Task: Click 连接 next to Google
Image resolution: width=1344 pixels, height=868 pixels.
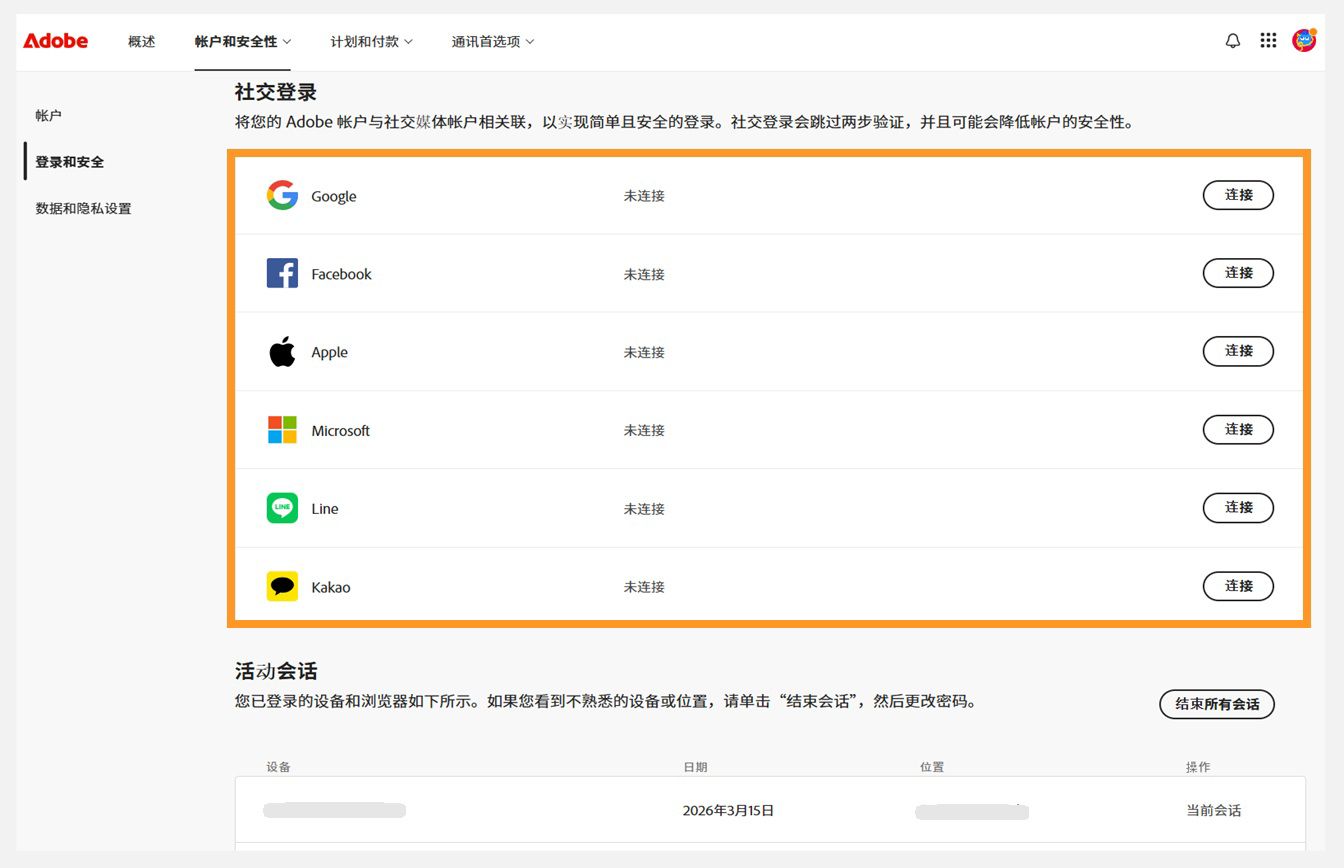Action: [1238, 195]
